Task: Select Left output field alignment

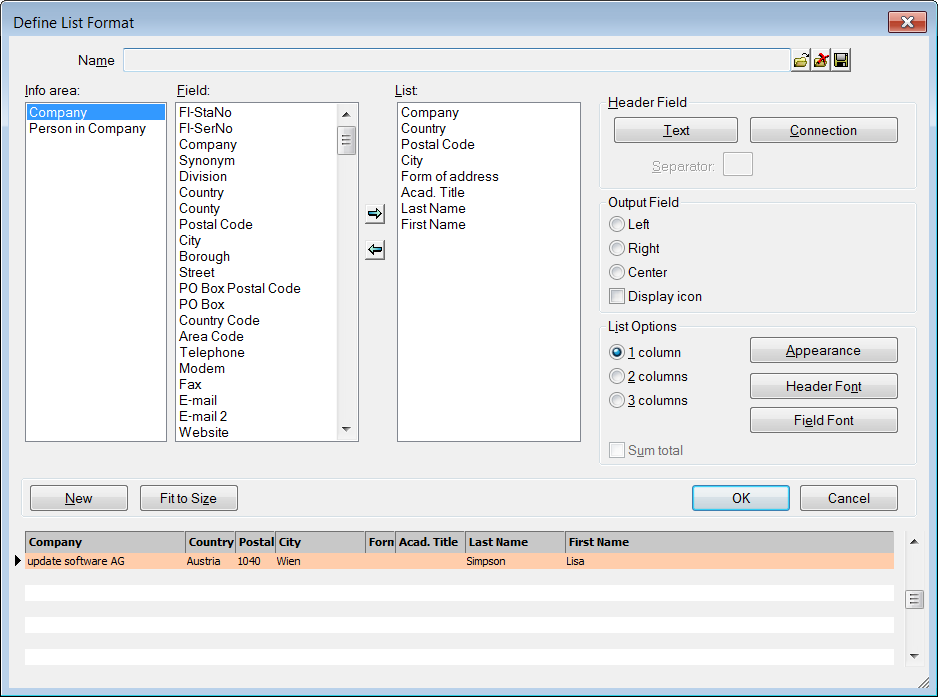Action: 617,225
